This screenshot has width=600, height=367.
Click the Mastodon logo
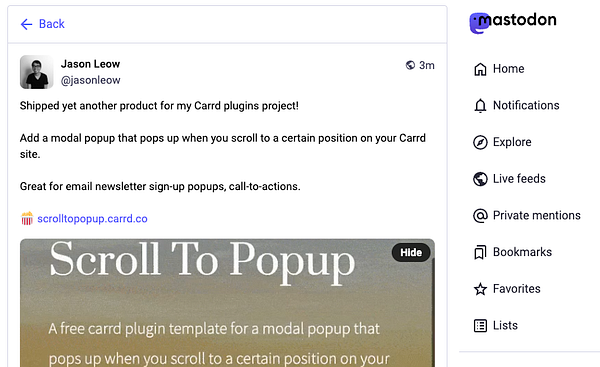pos(513,22)
